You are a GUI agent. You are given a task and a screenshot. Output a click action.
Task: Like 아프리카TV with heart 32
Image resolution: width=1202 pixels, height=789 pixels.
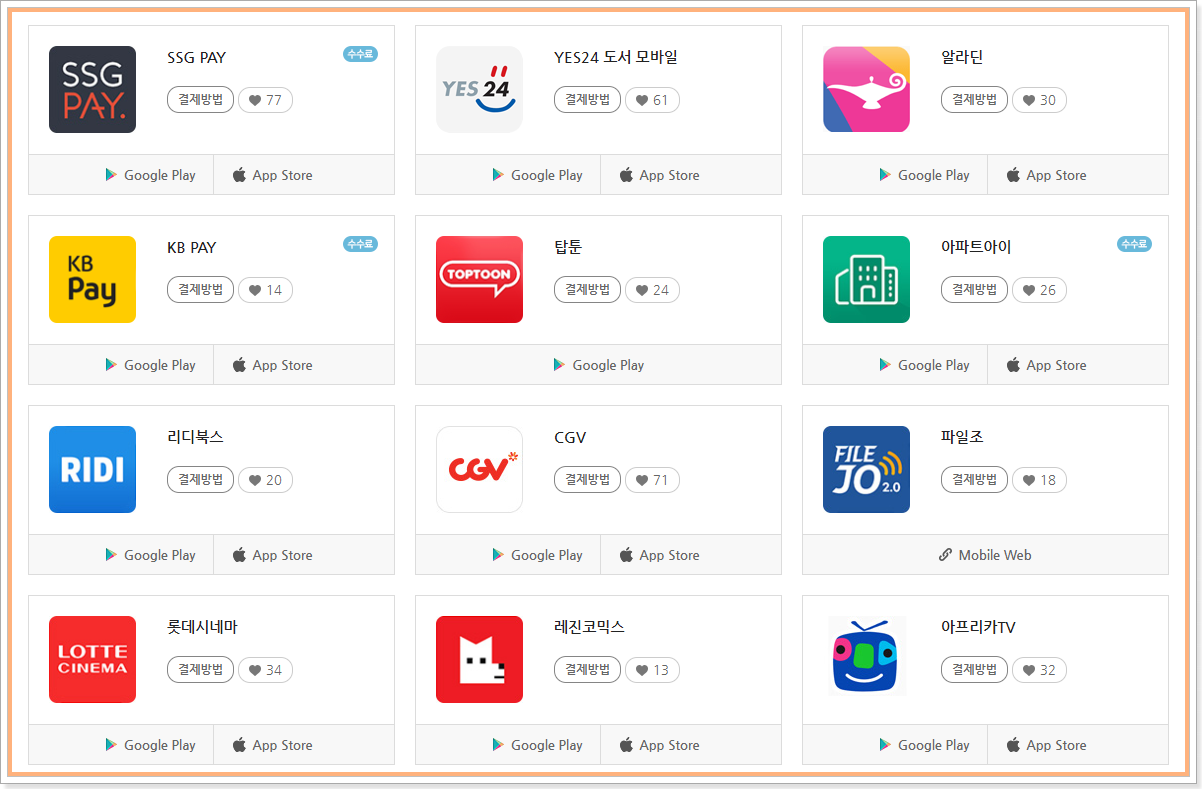pyautogui.click(x=1039, y=670)
